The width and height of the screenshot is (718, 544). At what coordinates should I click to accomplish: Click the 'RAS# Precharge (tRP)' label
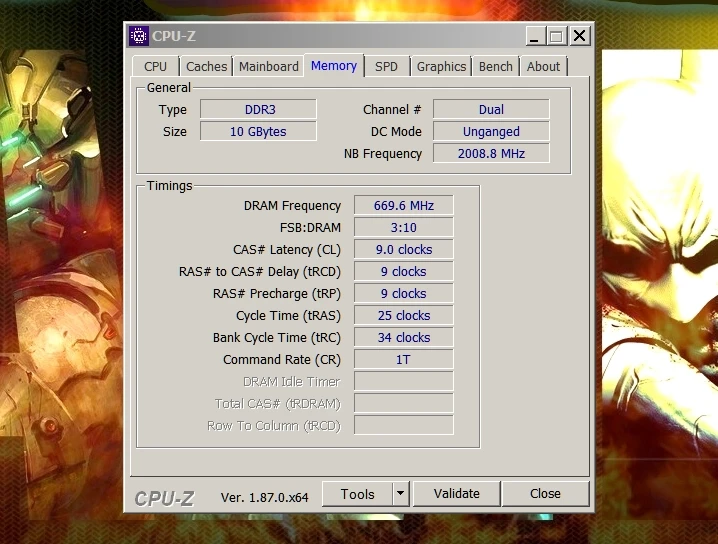tap(277, 294)
